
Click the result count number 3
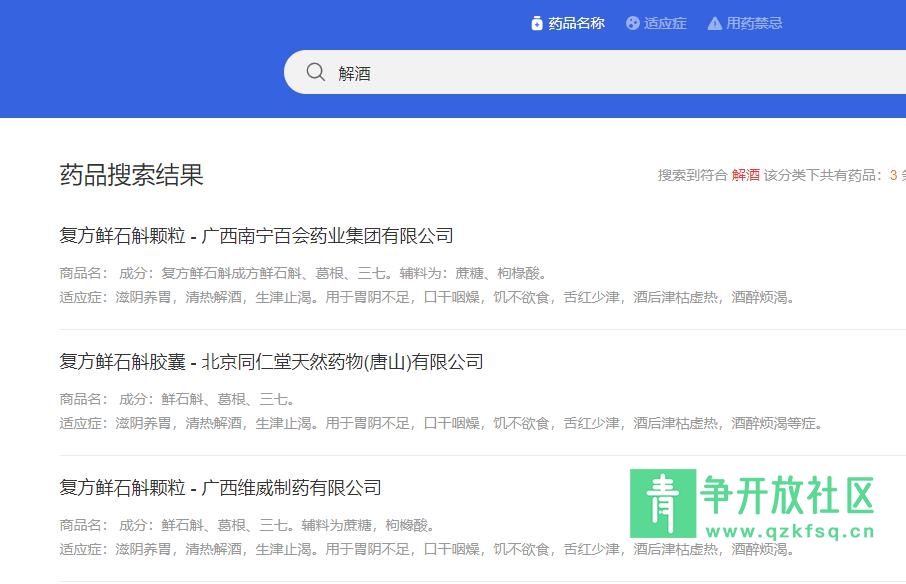click(893, 175)
